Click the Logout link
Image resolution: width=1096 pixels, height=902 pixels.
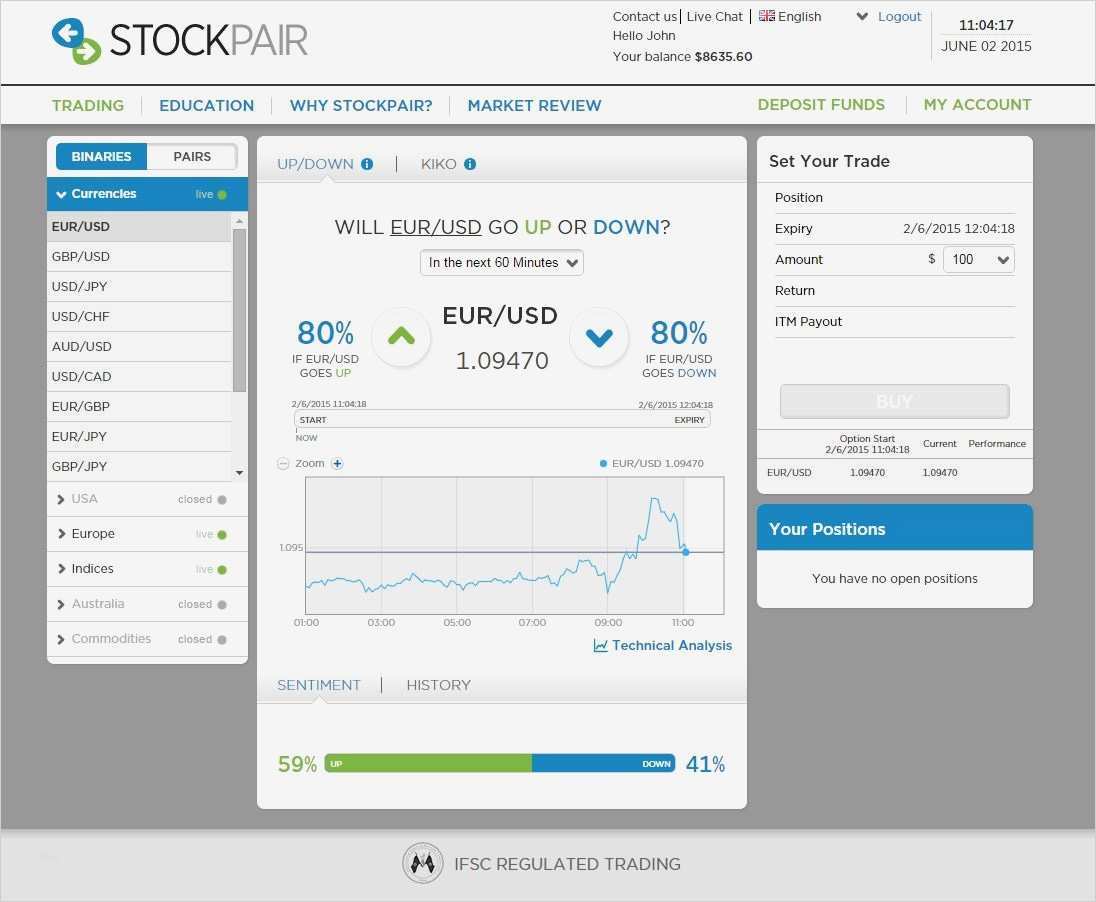point(900,16)
